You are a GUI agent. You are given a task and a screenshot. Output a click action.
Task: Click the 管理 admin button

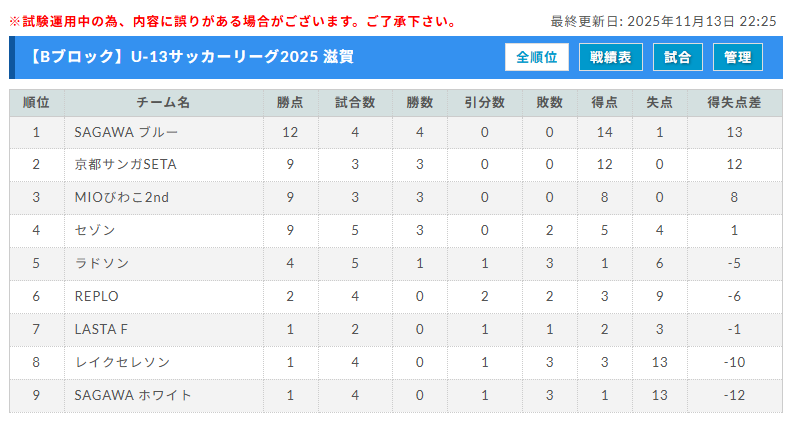(x=738, y=58)
